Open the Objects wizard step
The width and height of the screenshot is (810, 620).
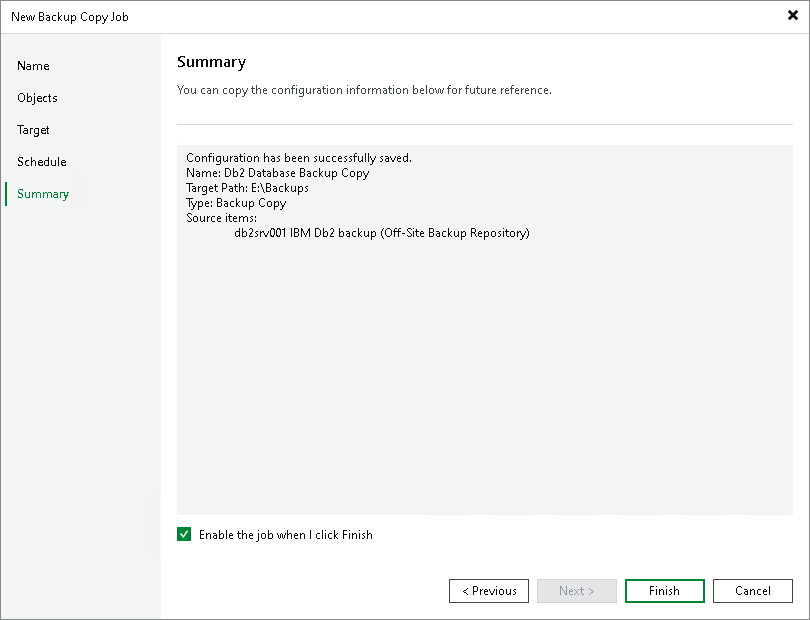tap(37, 98)
